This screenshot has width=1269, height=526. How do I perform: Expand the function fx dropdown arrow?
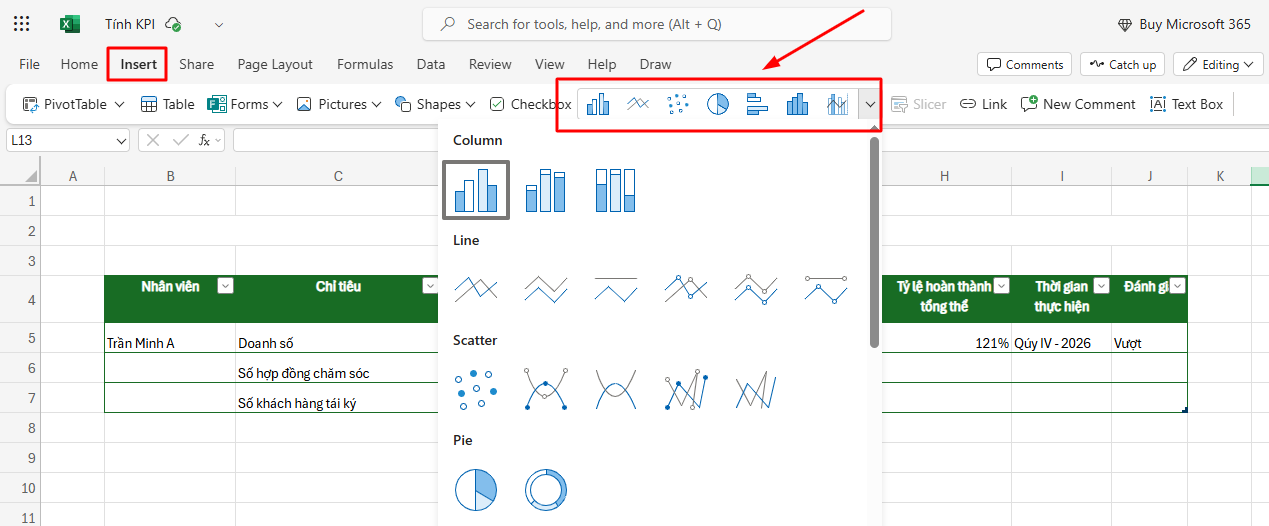click(x=218, y=140)
